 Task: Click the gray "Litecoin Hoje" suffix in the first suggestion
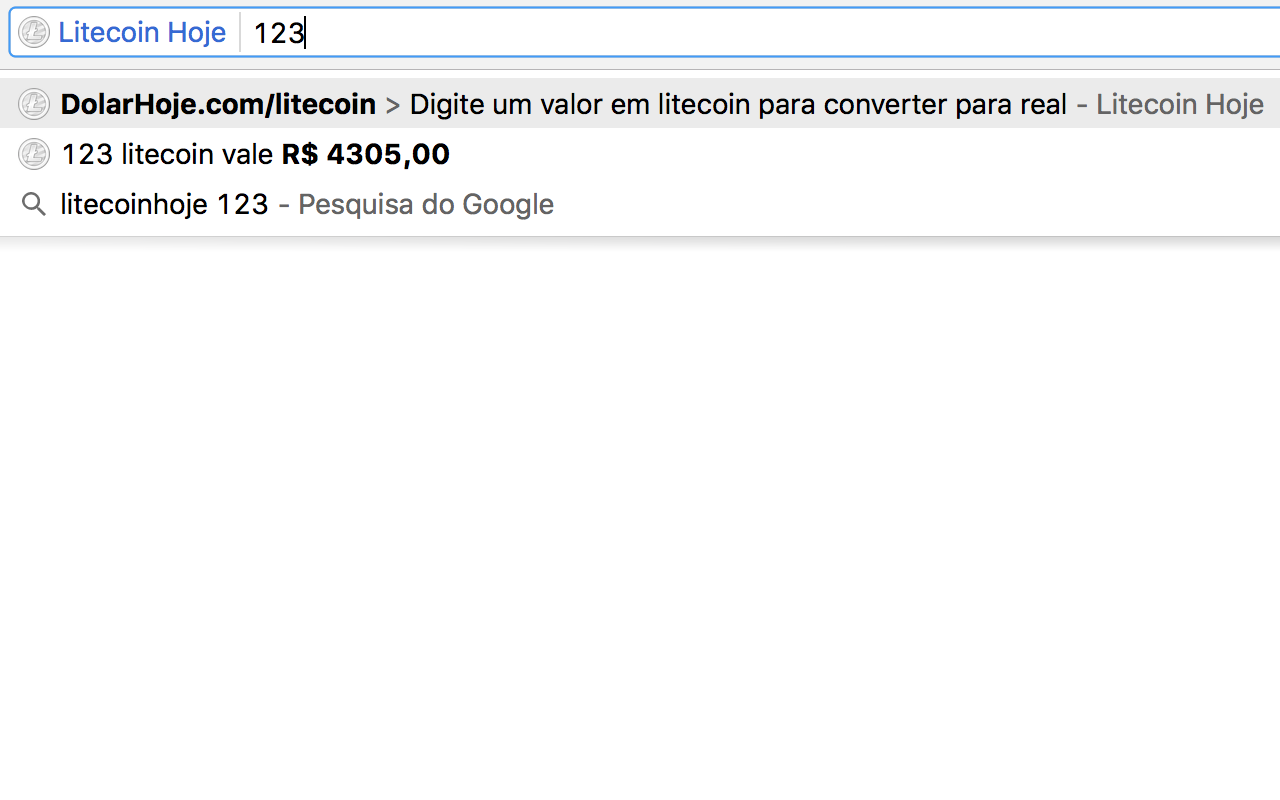coord(1180,104)
